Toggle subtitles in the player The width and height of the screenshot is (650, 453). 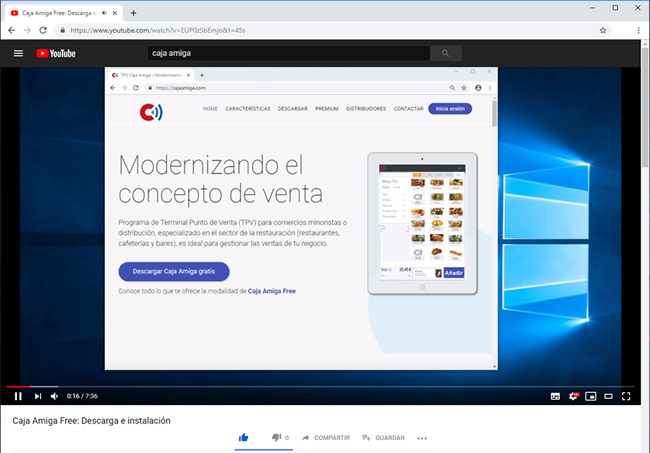click(555, 397)
